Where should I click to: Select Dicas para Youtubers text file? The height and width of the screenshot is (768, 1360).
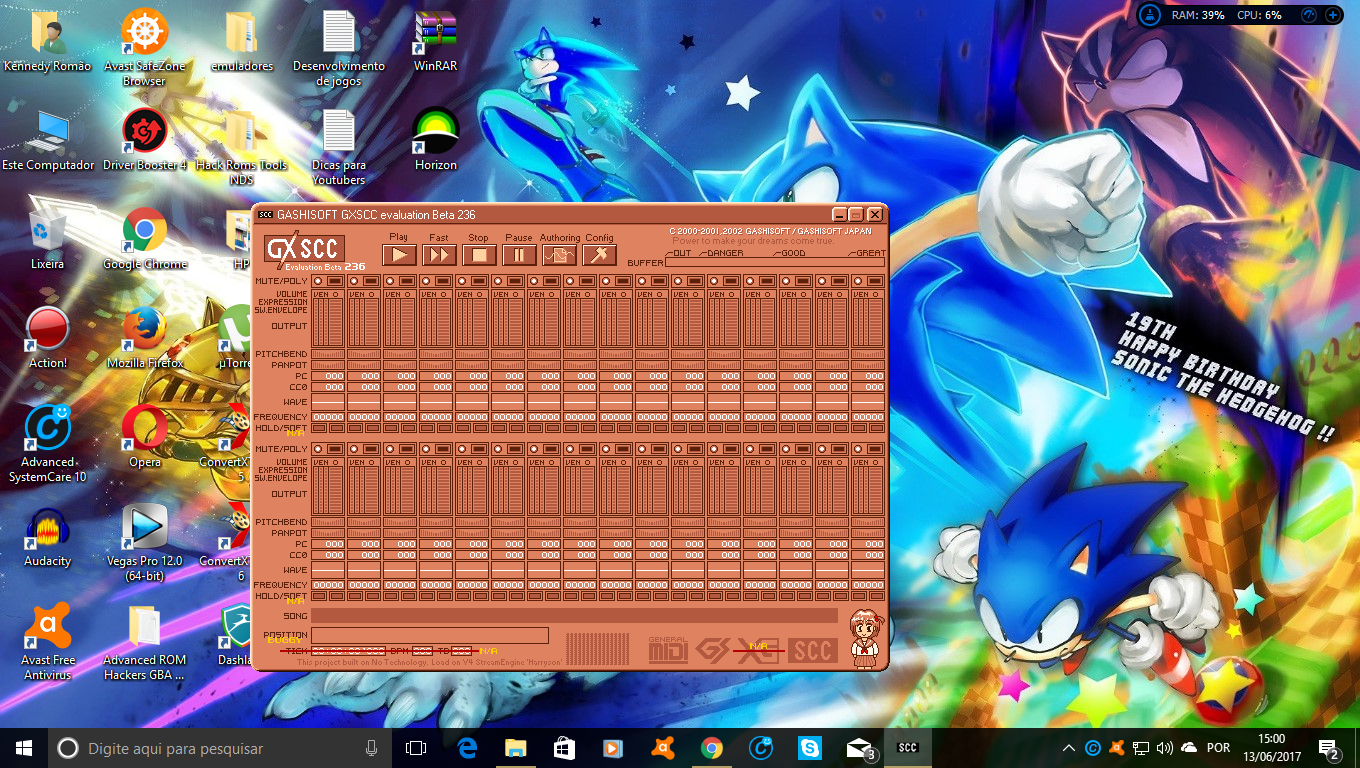tap(338, 147)
